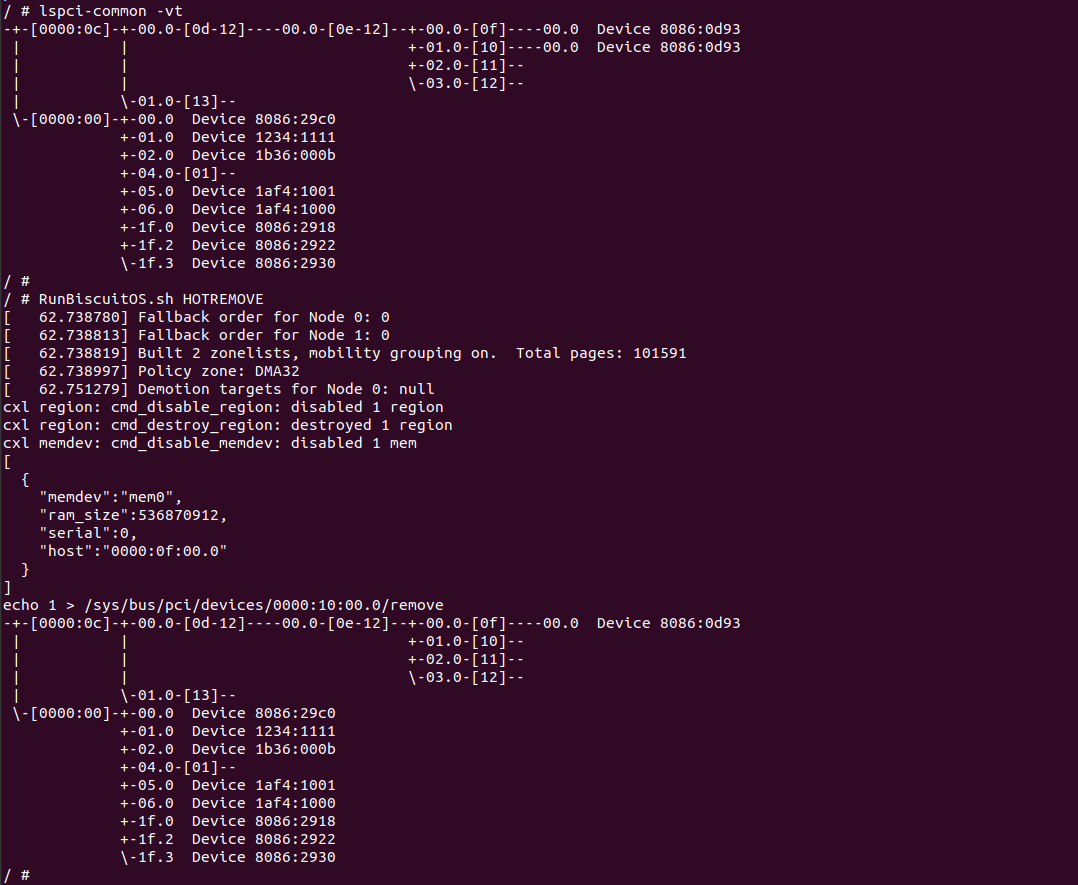Click the "Built 2 zonelists" log text
Viewport: 1078px width, 885px height.
click(x=205, y=353)
